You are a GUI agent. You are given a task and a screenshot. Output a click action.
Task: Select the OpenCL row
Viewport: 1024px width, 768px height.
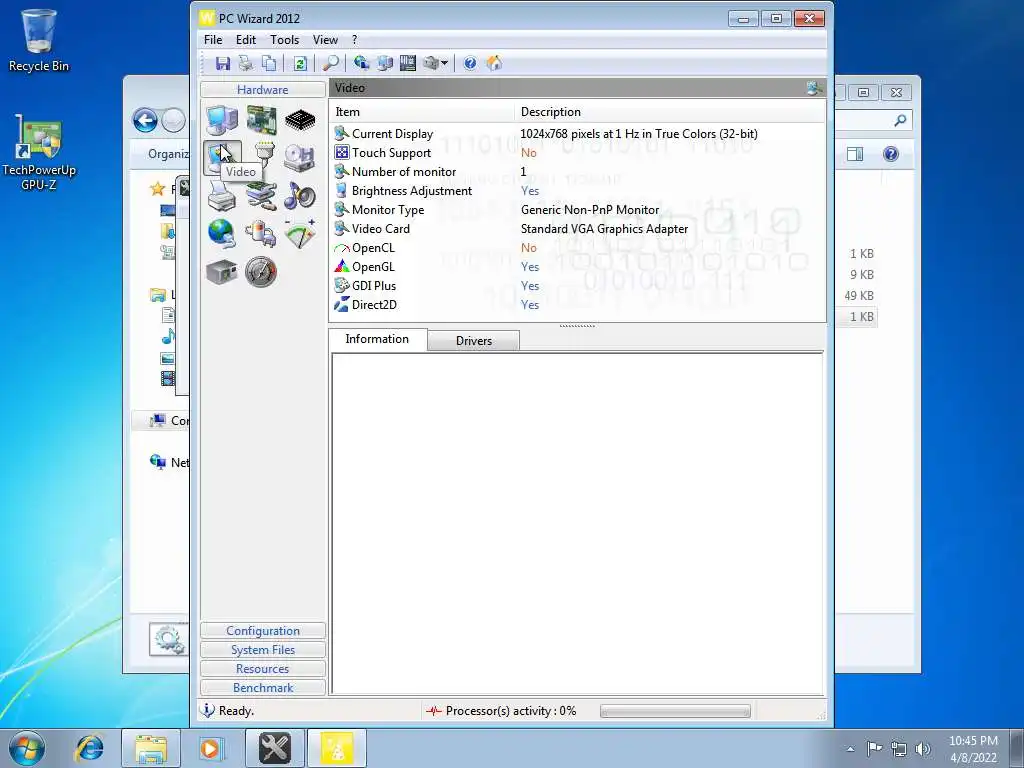tap(577, 248)
